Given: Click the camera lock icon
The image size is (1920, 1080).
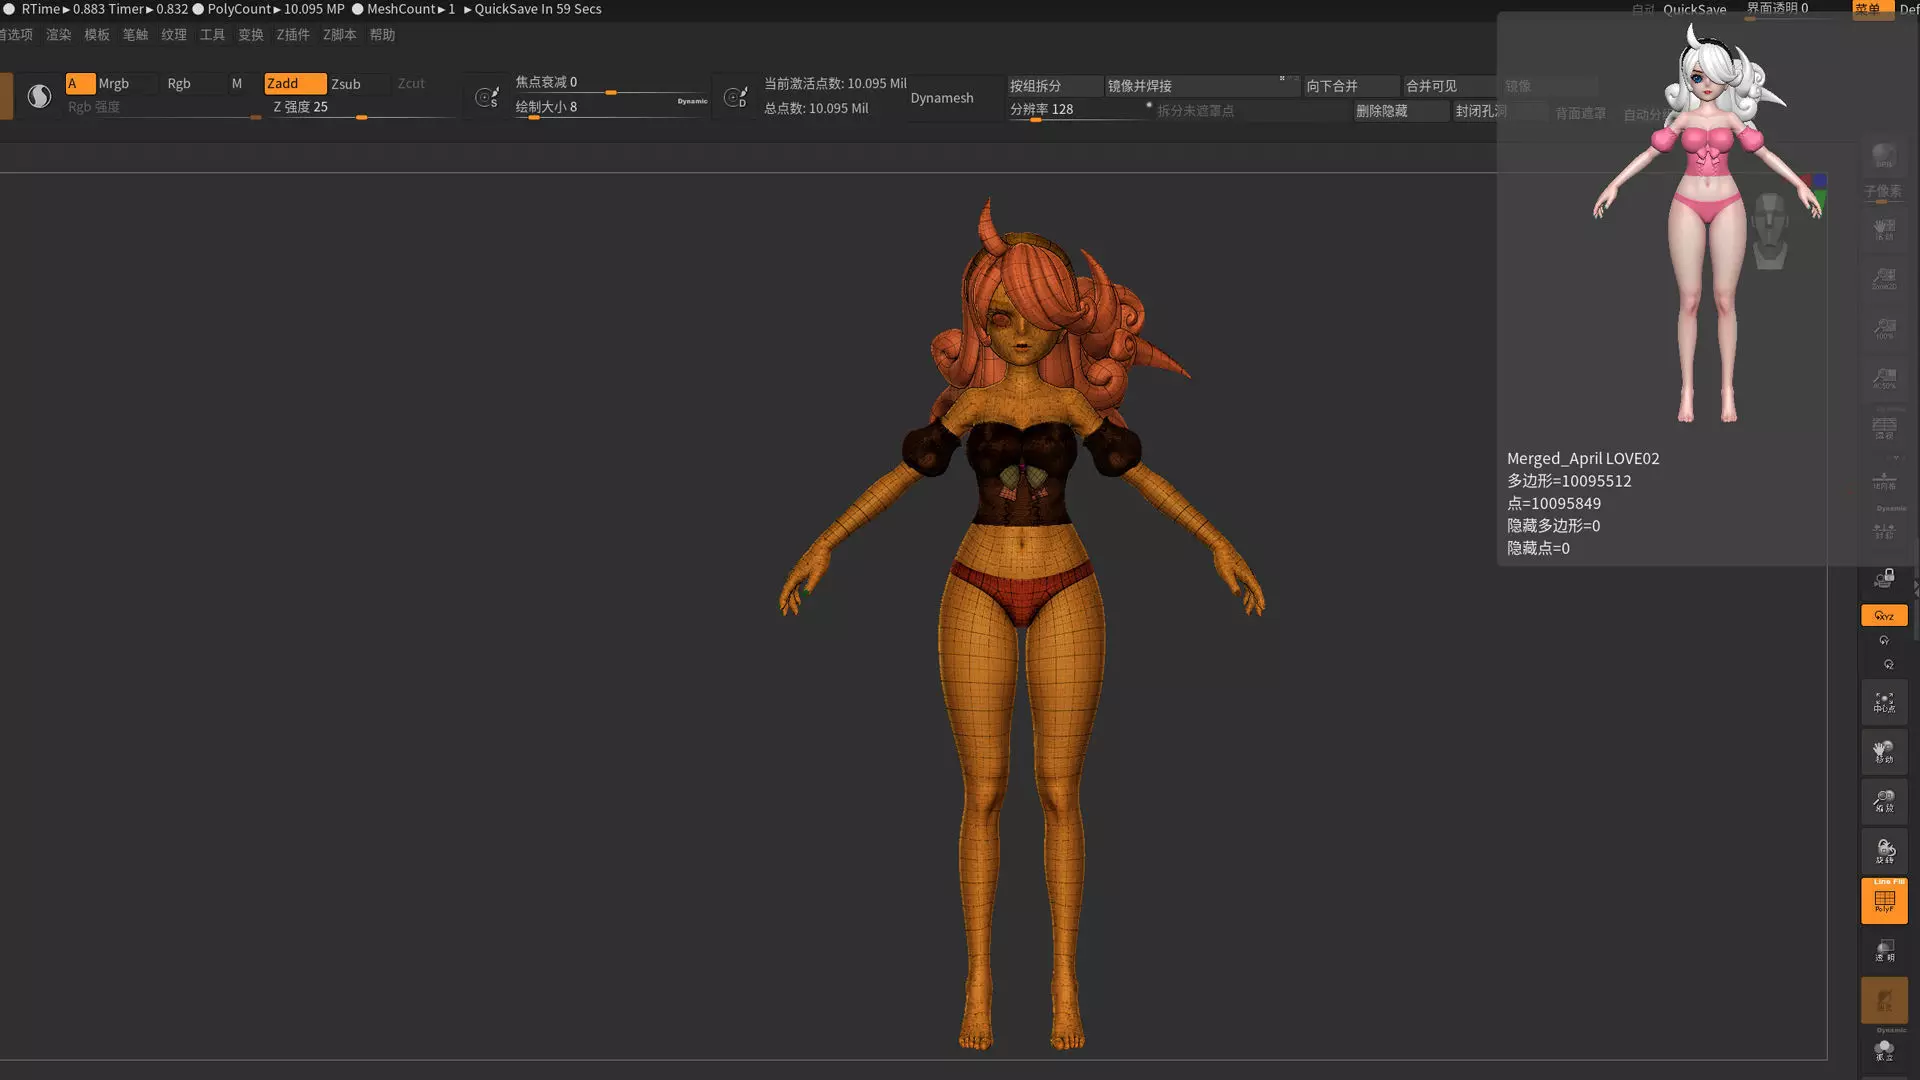Looking at the screenshot, I should [1884, 578].
